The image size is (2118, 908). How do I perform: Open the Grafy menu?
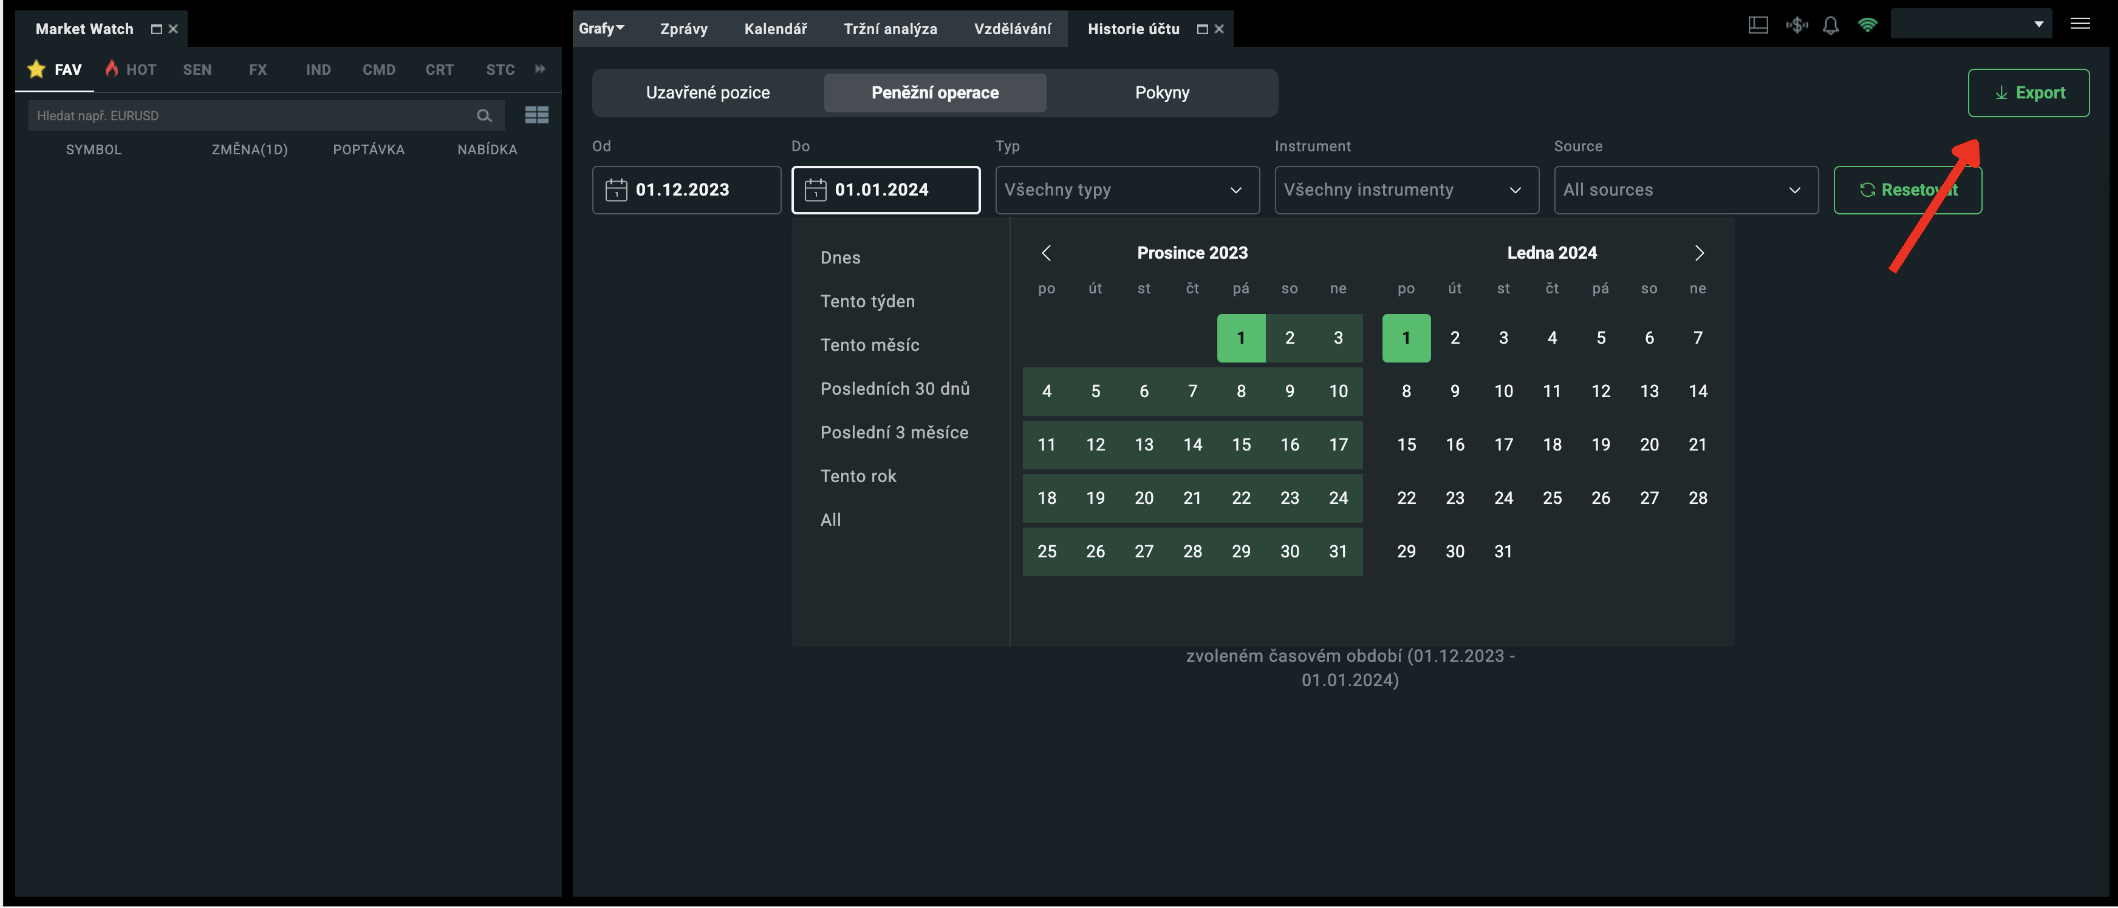601,29
